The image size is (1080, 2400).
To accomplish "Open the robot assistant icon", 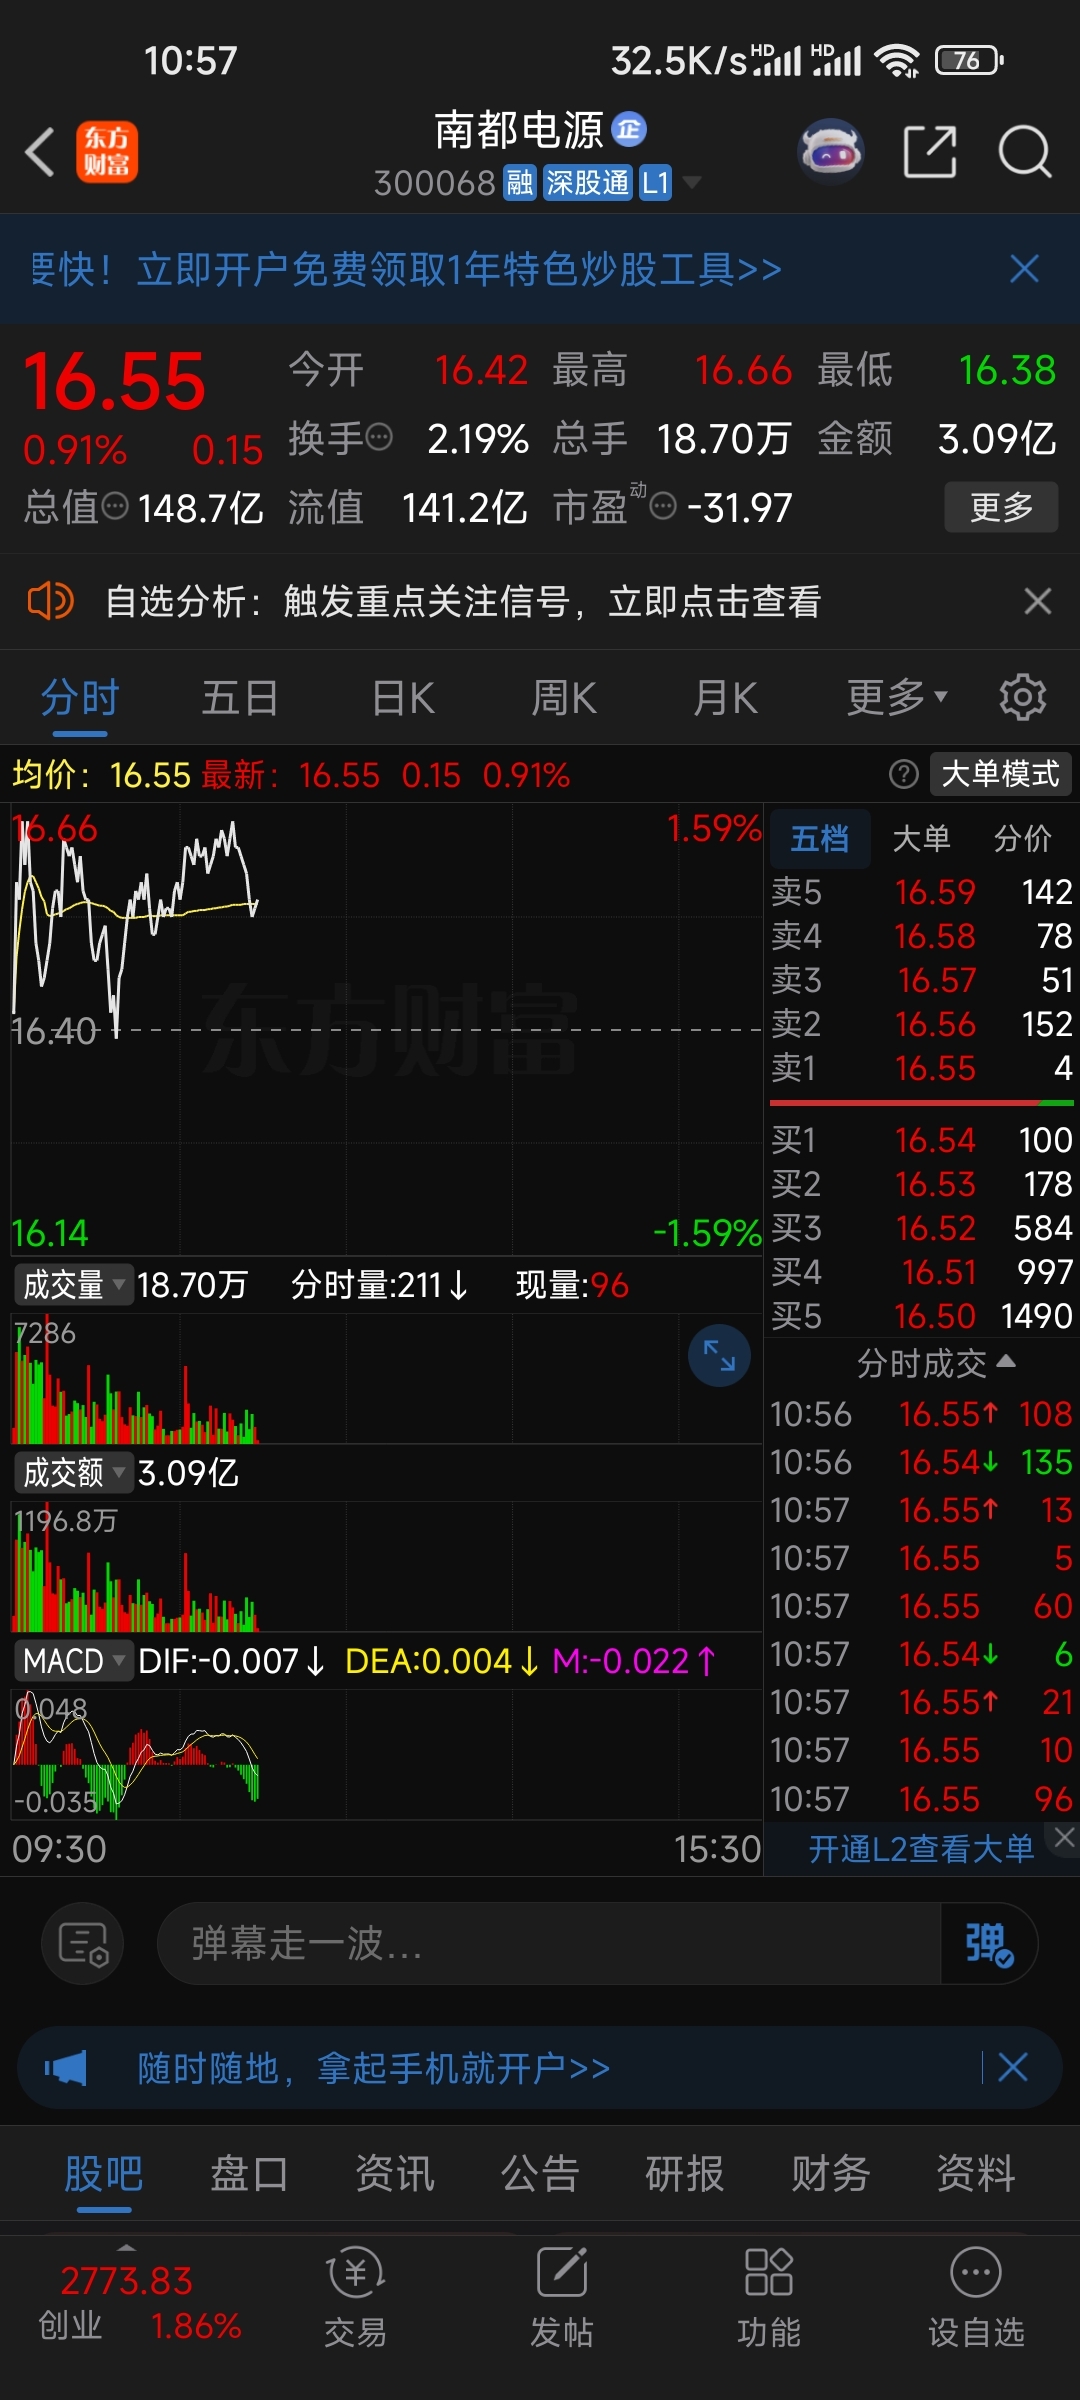I will (x=831, y=151).
